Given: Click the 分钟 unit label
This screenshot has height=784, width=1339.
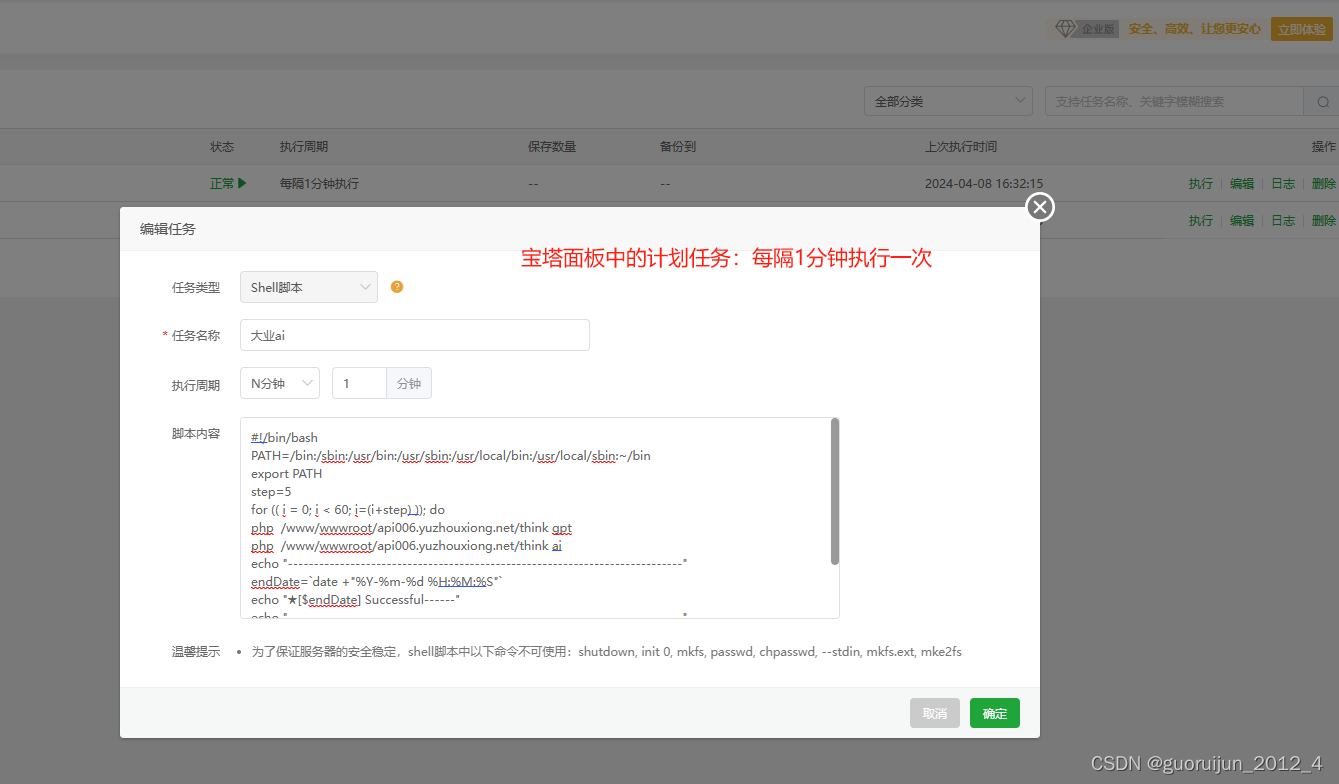Looking at the screenshot, I should 409,383.
